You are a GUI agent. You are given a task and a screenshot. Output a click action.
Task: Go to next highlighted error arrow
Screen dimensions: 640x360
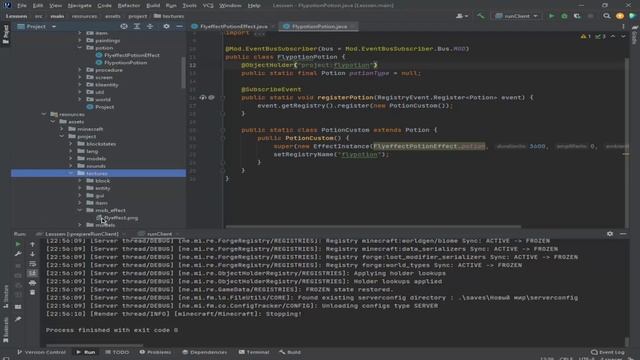[x=623, y=36]
